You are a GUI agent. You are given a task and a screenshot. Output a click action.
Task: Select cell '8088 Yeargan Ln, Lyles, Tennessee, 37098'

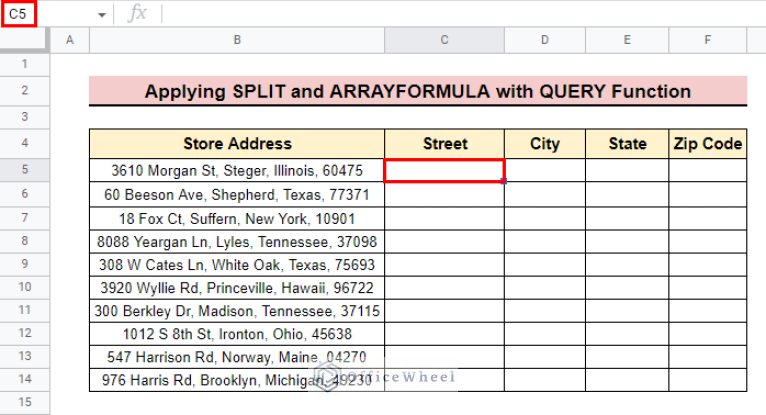[x=237, y=242]
